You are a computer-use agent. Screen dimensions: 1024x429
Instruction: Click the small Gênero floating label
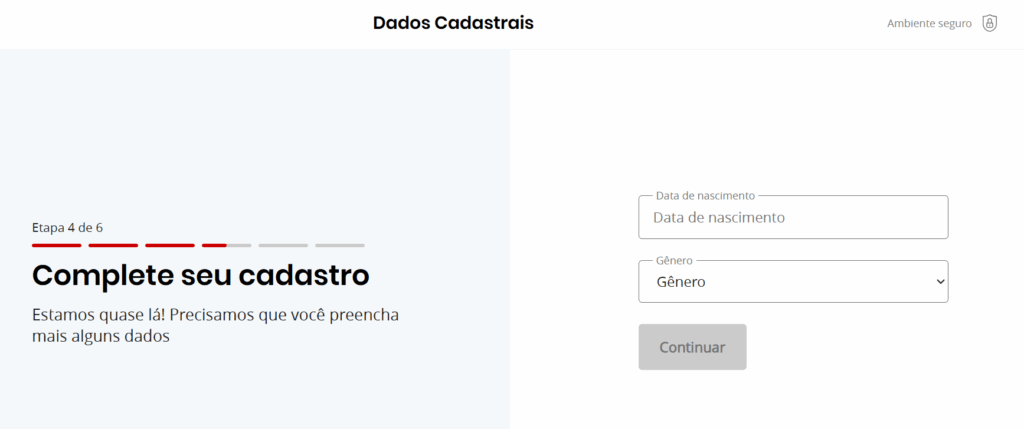674,261
